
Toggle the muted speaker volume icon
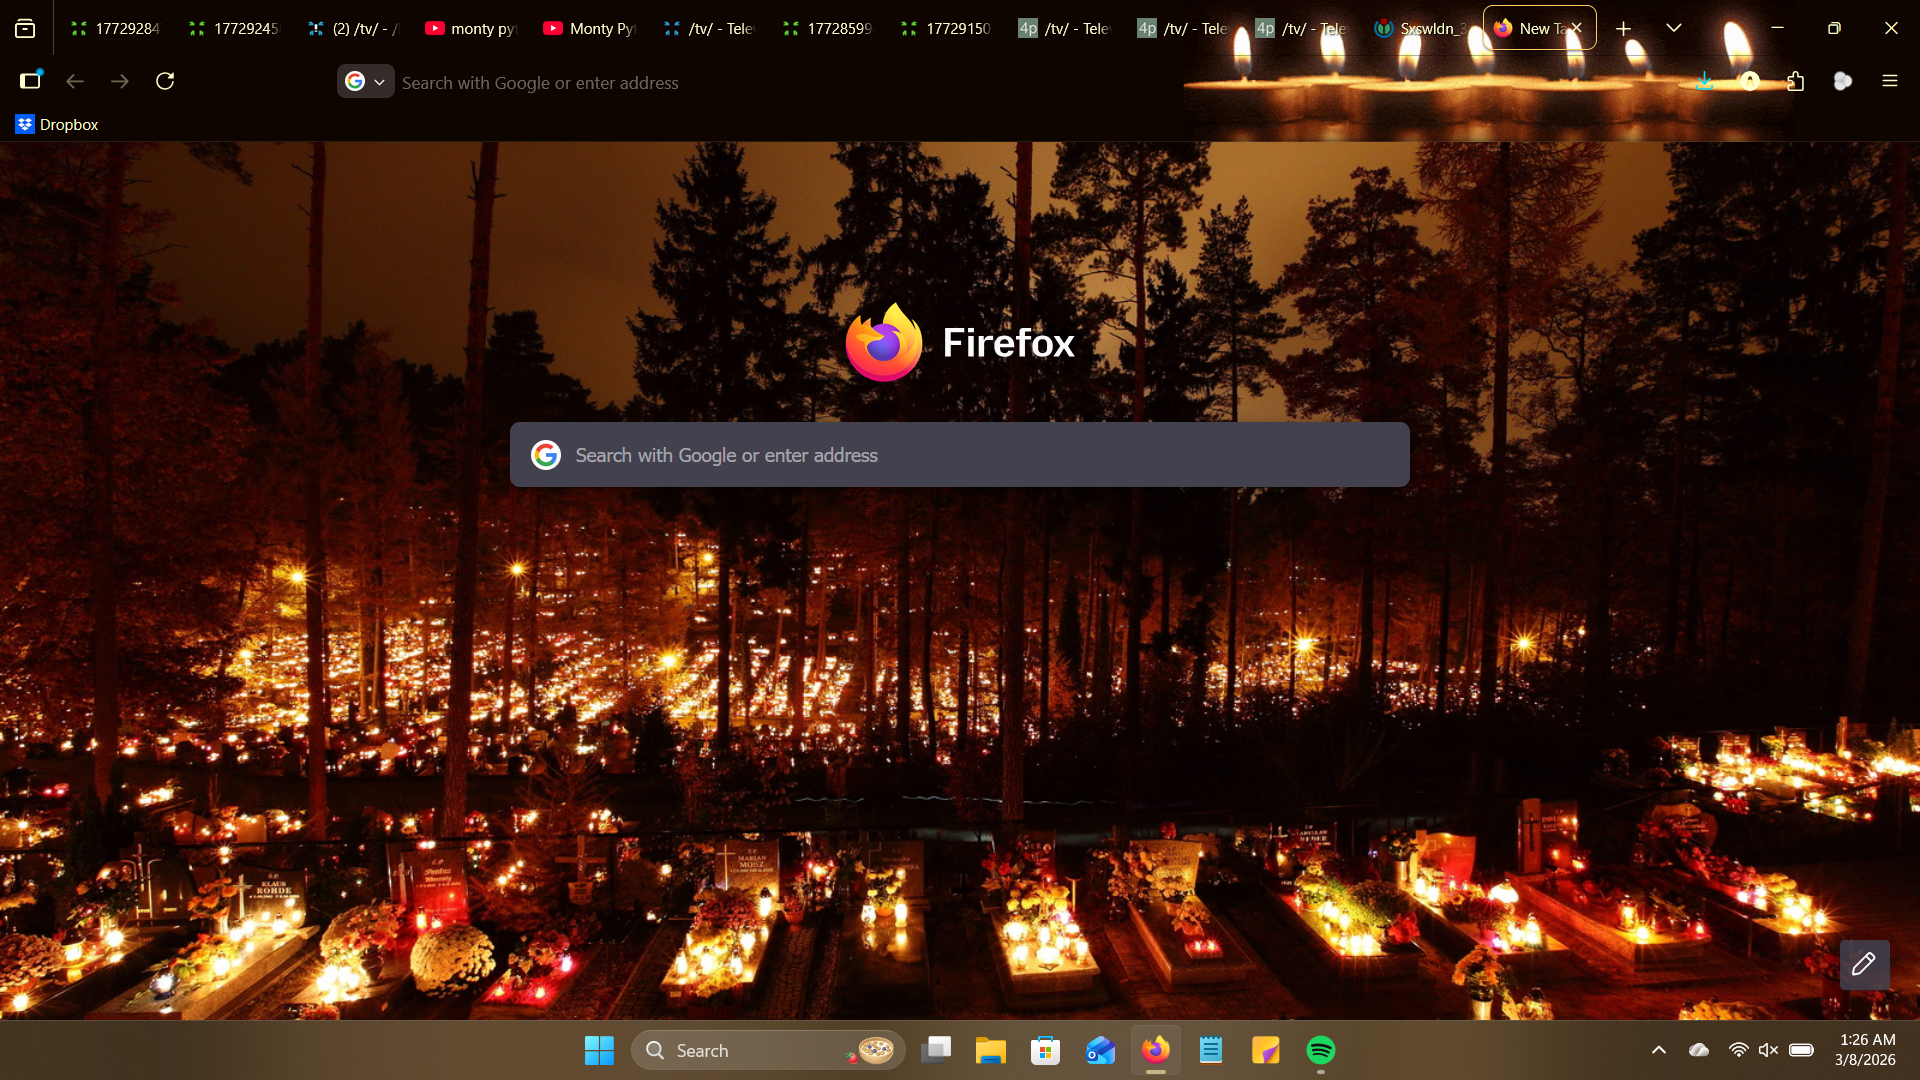(x=1768, y=1050)
